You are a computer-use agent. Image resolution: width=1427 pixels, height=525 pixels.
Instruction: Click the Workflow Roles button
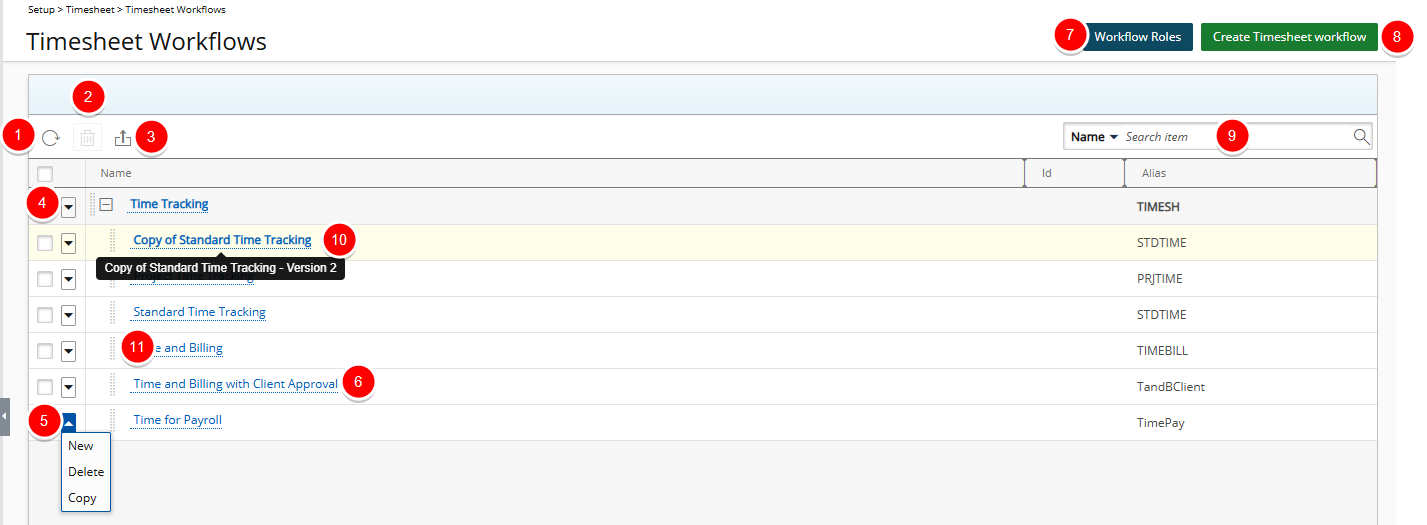[1137, 37]
